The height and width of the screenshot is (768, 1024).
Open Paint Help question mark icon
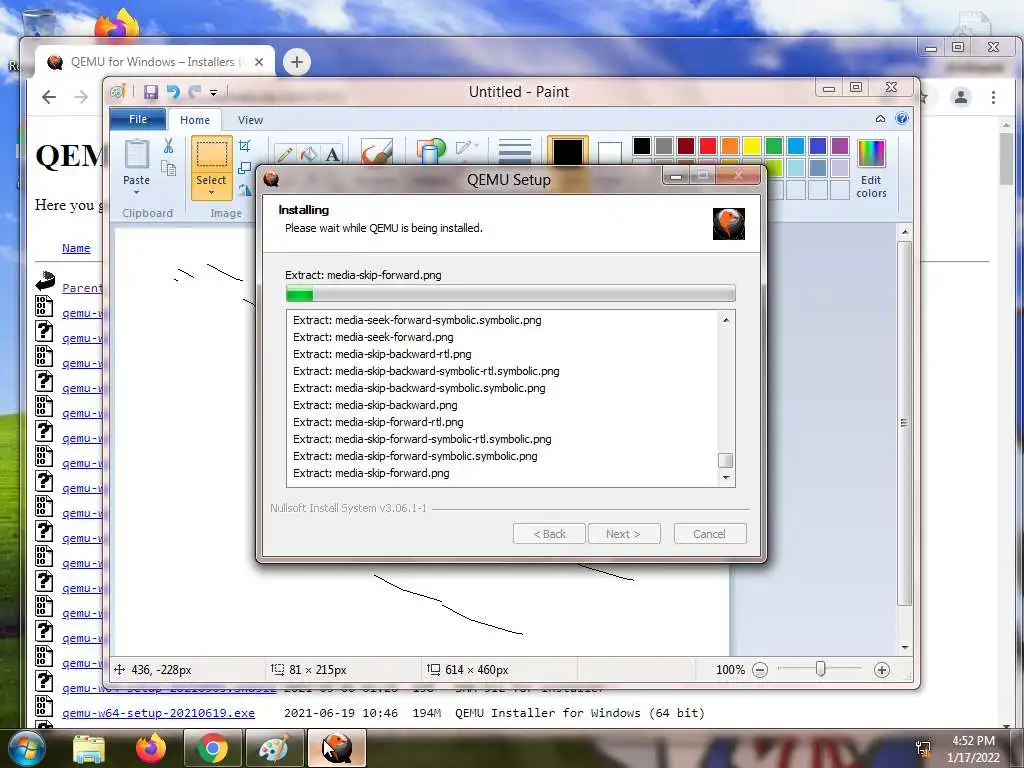point(902,118)
